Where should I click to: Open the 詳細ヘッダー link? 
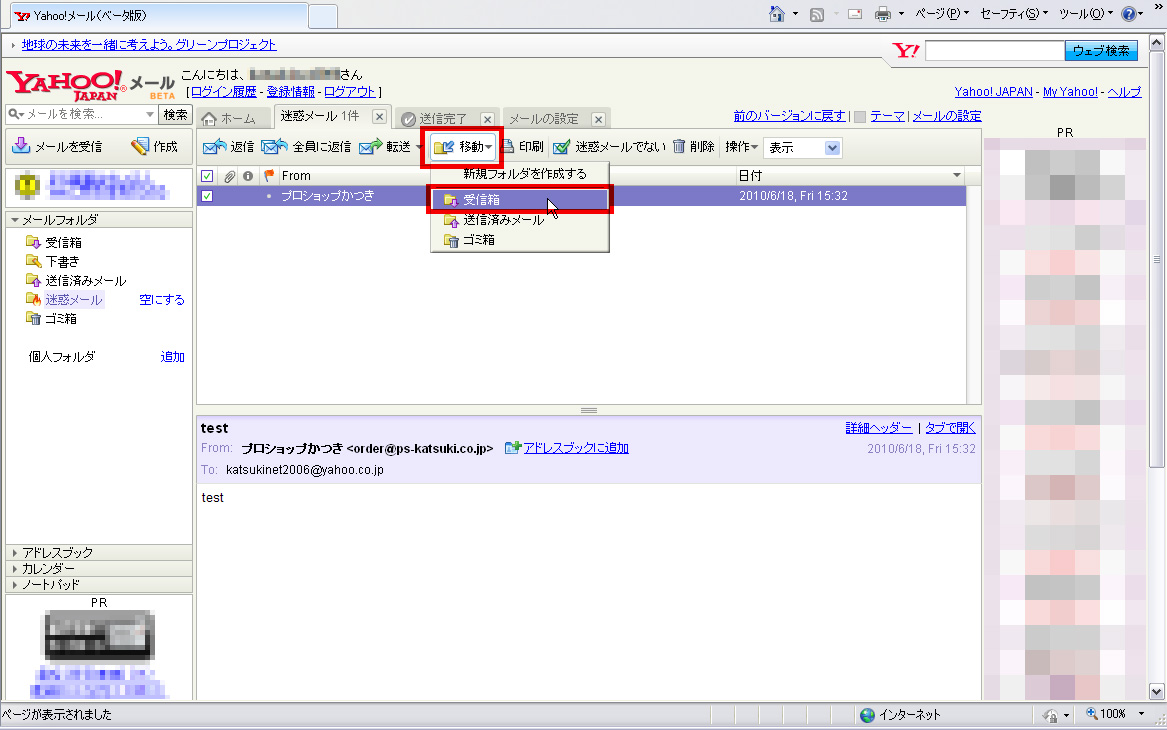pyautogui.click(x=879, y=428)
